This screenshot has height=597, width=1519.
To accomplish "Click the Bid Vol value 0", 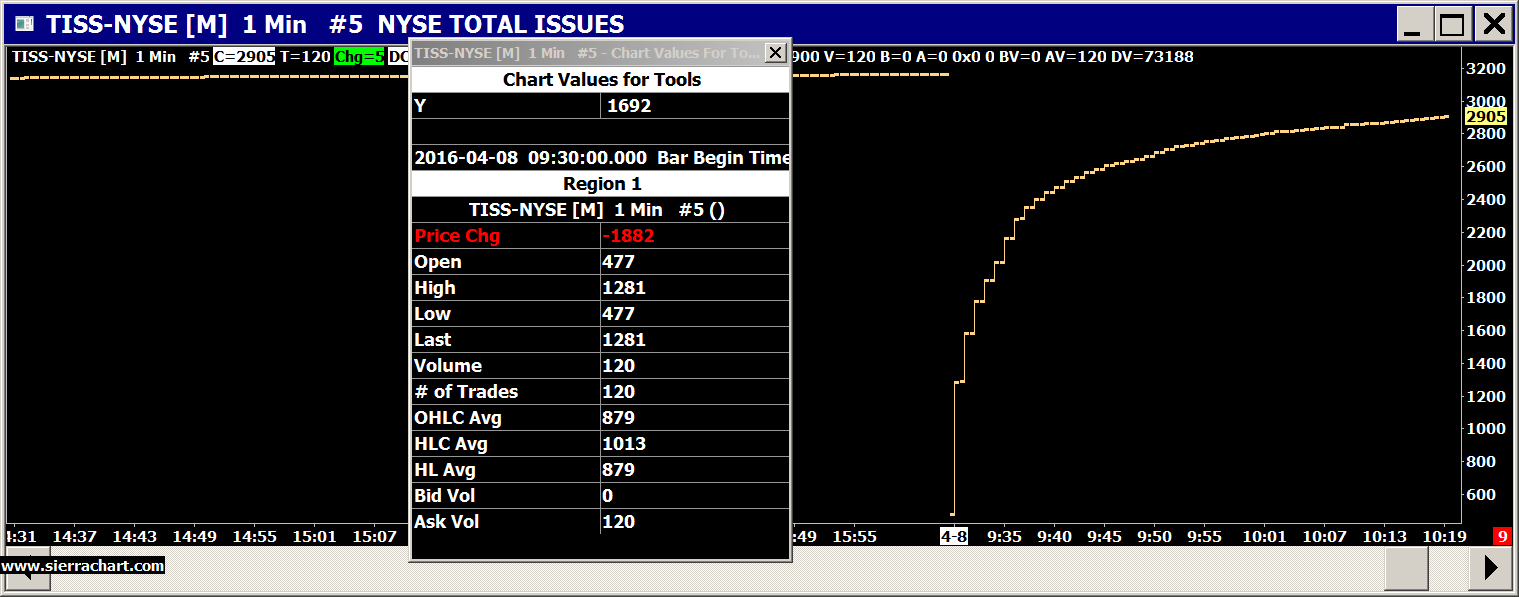I will 608,496.
